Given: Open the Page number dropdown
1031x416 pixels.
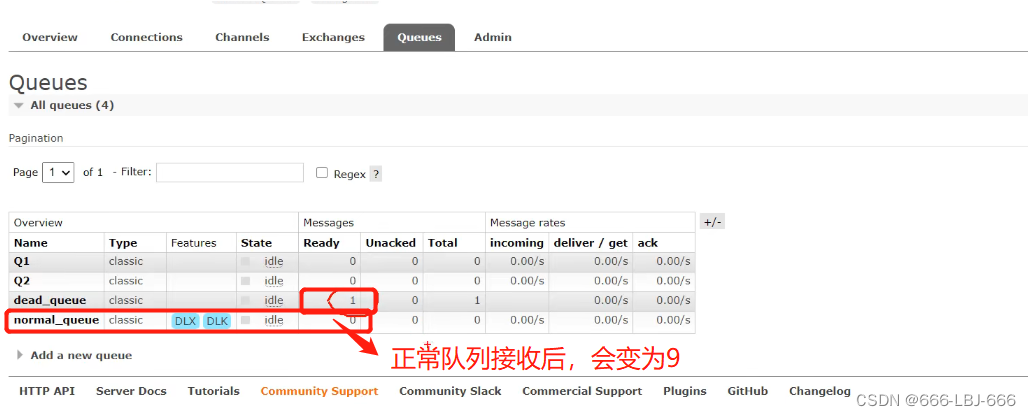Looking at the screenshot, I should (58, 173).
